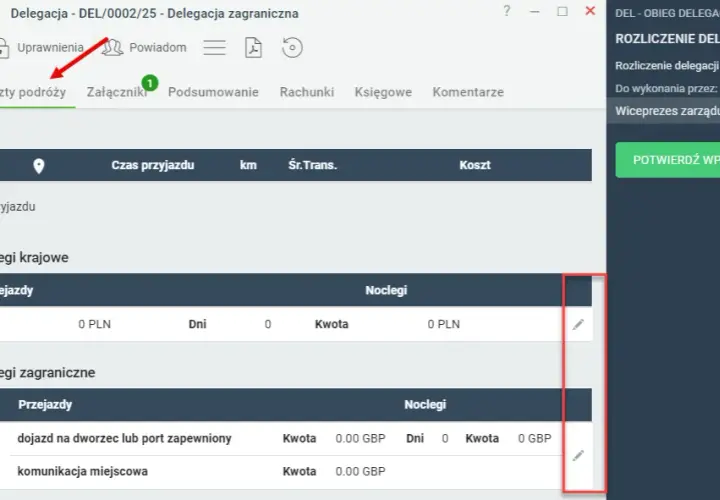Edit the foreign GBP rows via the pencil icon
This screenshot has height=500, width=720.
click(x=578, y=455)
